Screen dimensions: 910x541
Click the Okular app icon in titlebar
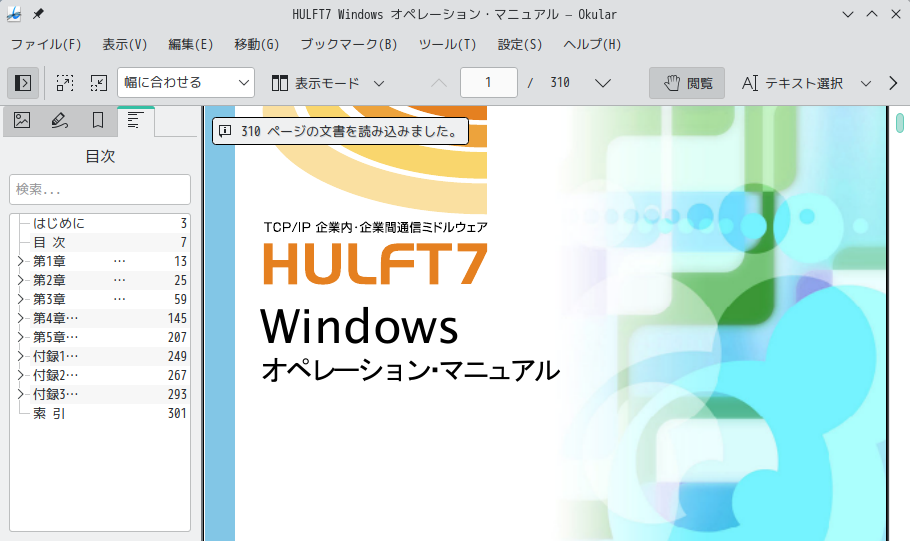coord(14,14)
